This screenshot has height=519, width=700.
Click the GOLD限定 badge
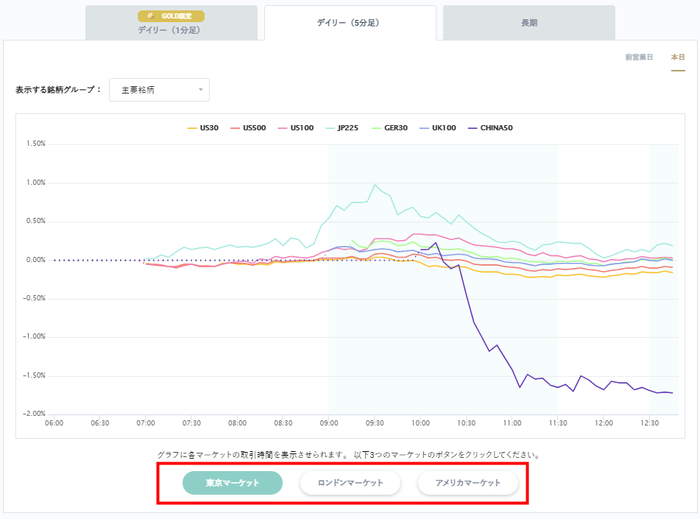(171, 17)
